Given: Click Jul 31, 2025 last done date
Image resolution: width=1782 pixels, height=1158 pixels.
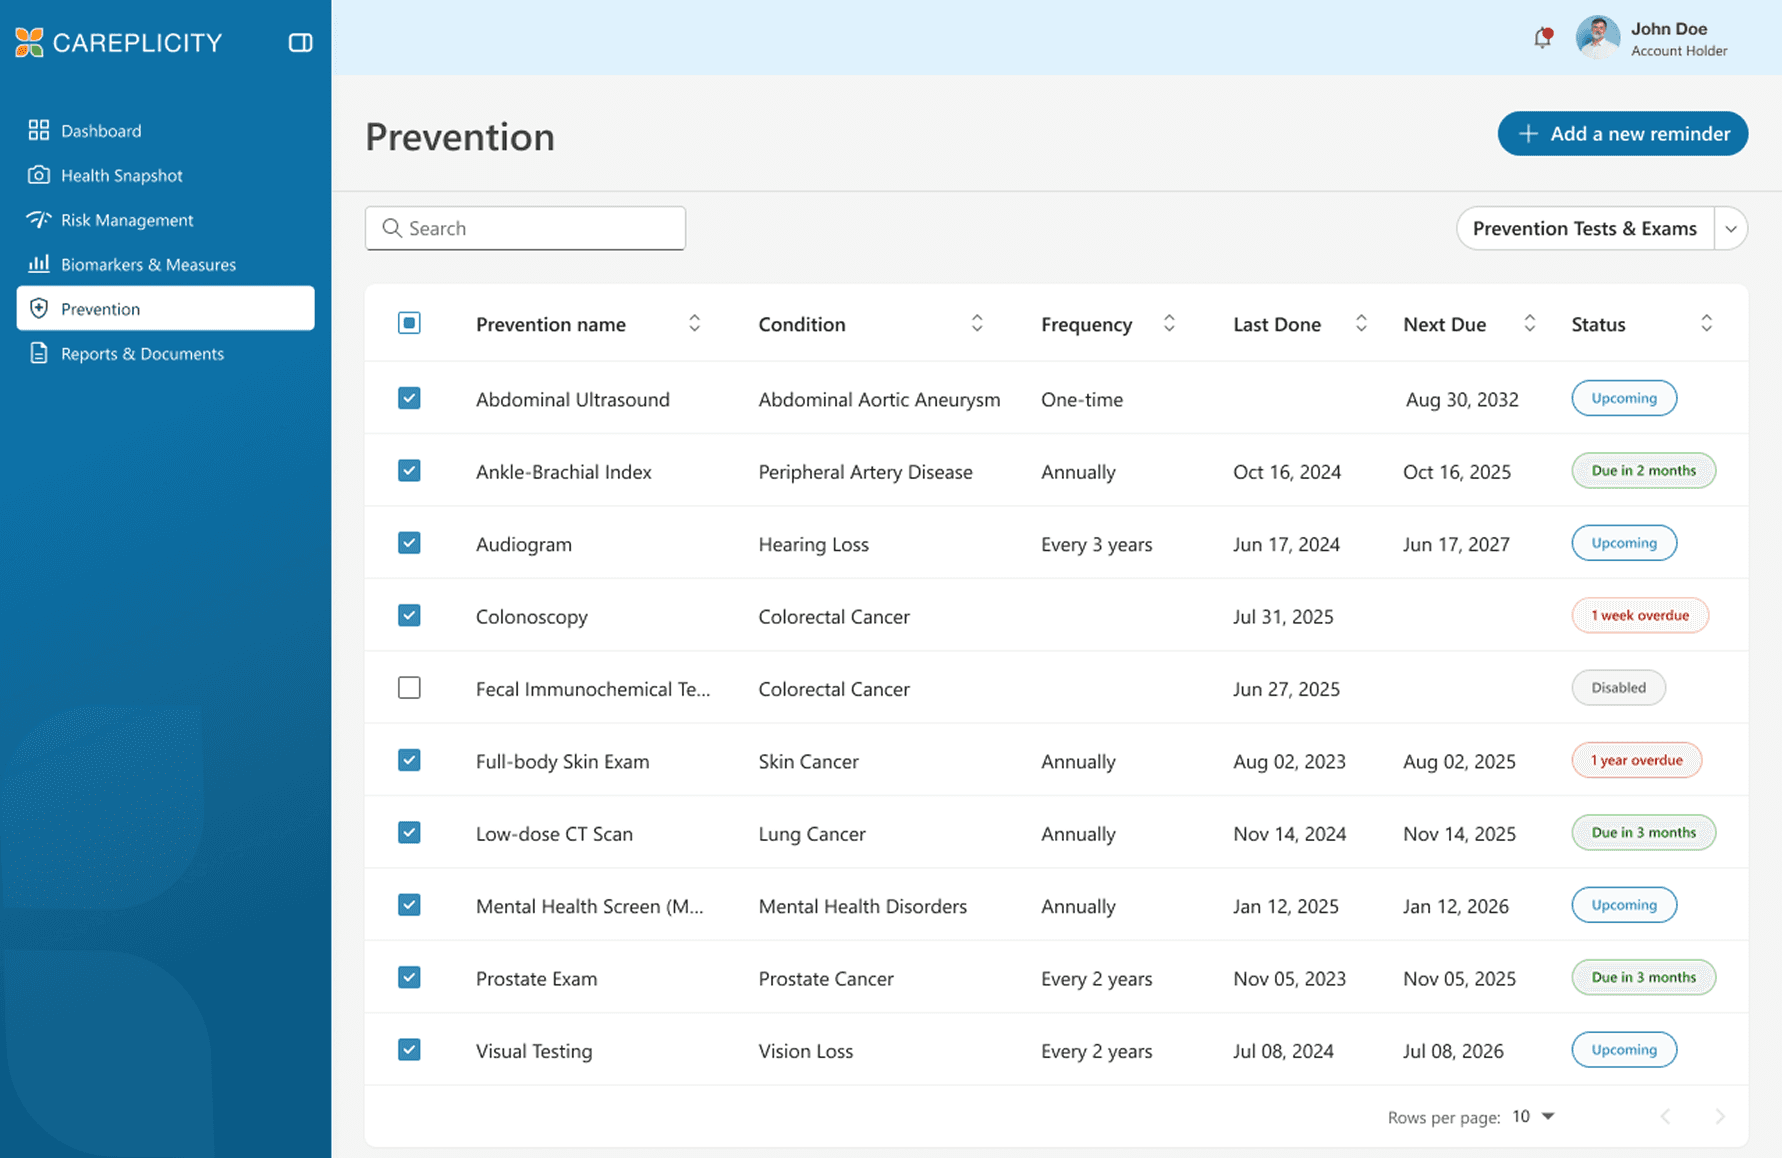Looking at the screenshot, I should (1283, 616).
